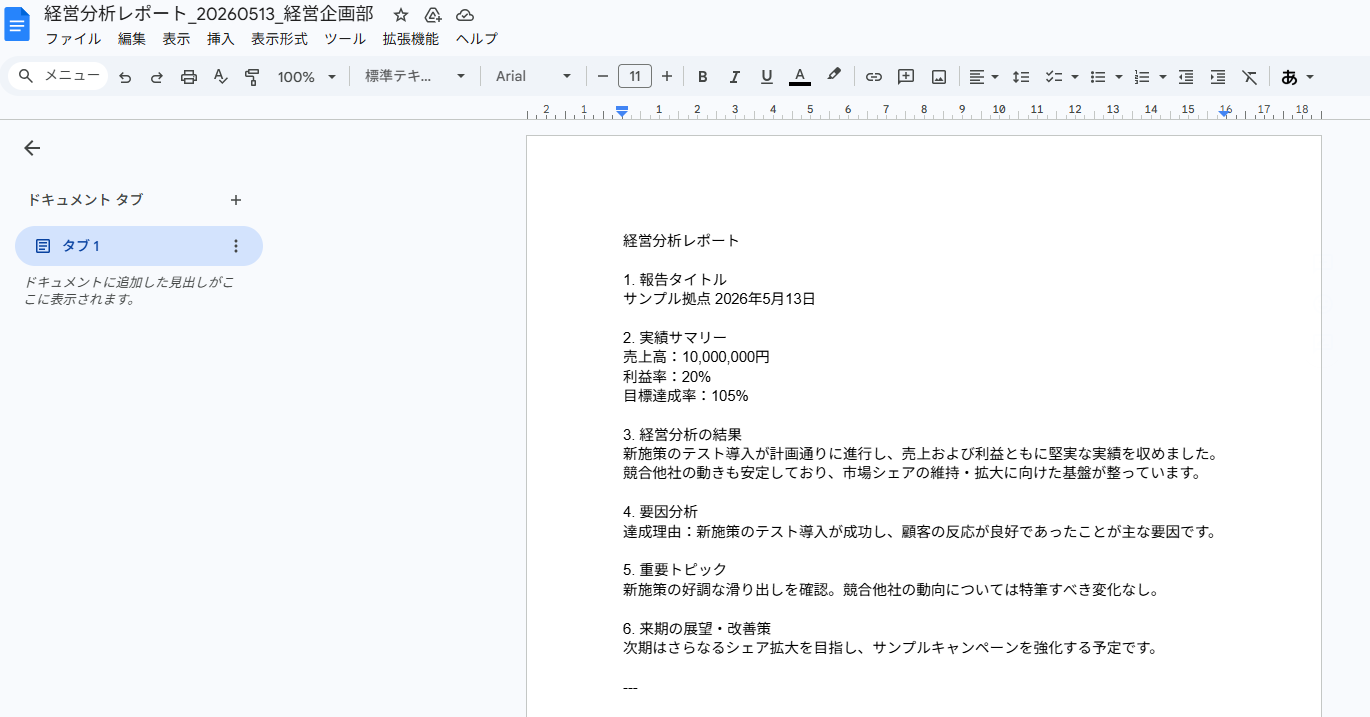Click the left indent marker on the ruler
Image resolution: width=1370 pixels, height=717 pixels.
622,112
